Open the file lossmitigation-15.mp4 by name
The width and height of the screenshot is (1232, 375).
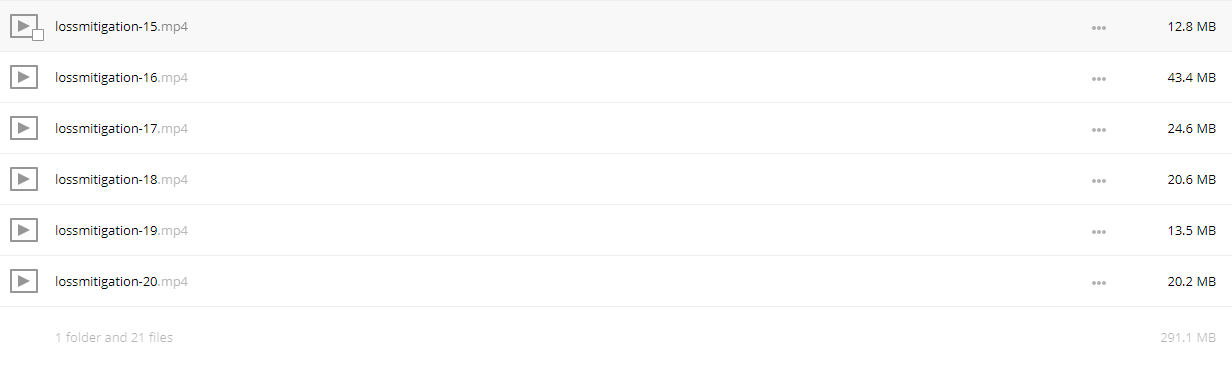pyautogui.click(x=122, y=27)
